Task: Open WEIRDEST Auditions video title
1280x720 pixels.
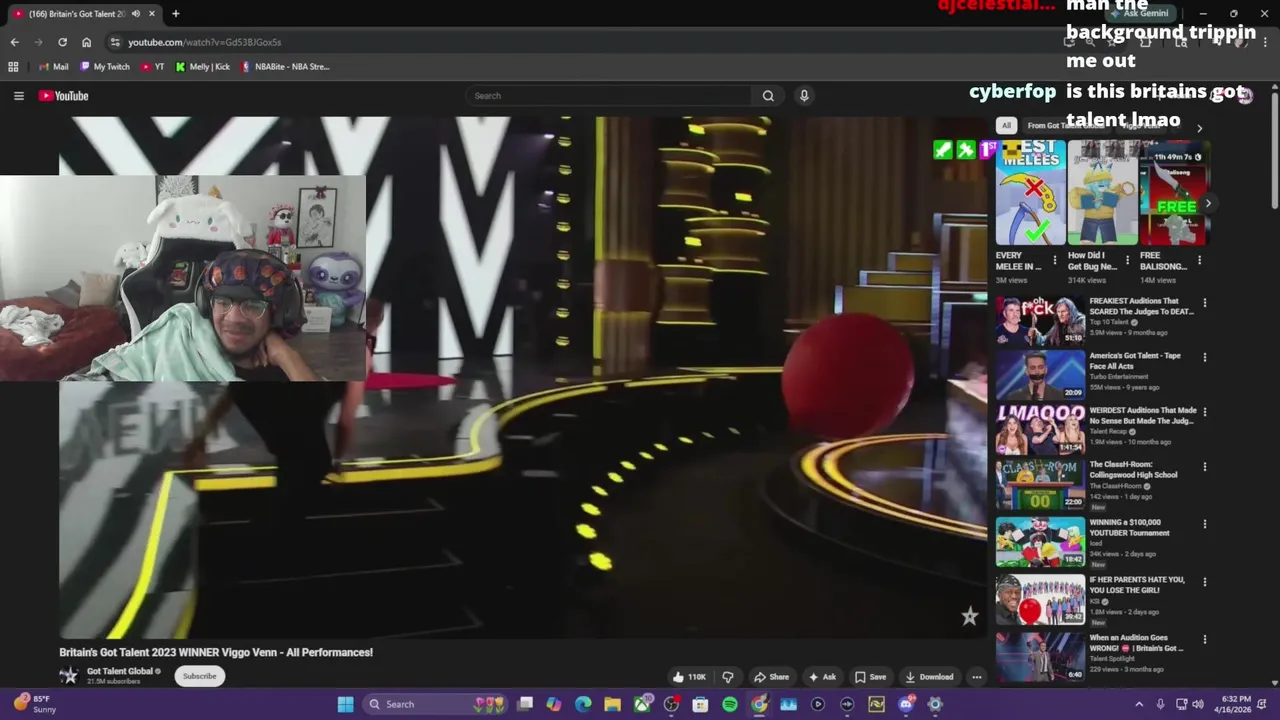Action: (x=1143, y=415)
